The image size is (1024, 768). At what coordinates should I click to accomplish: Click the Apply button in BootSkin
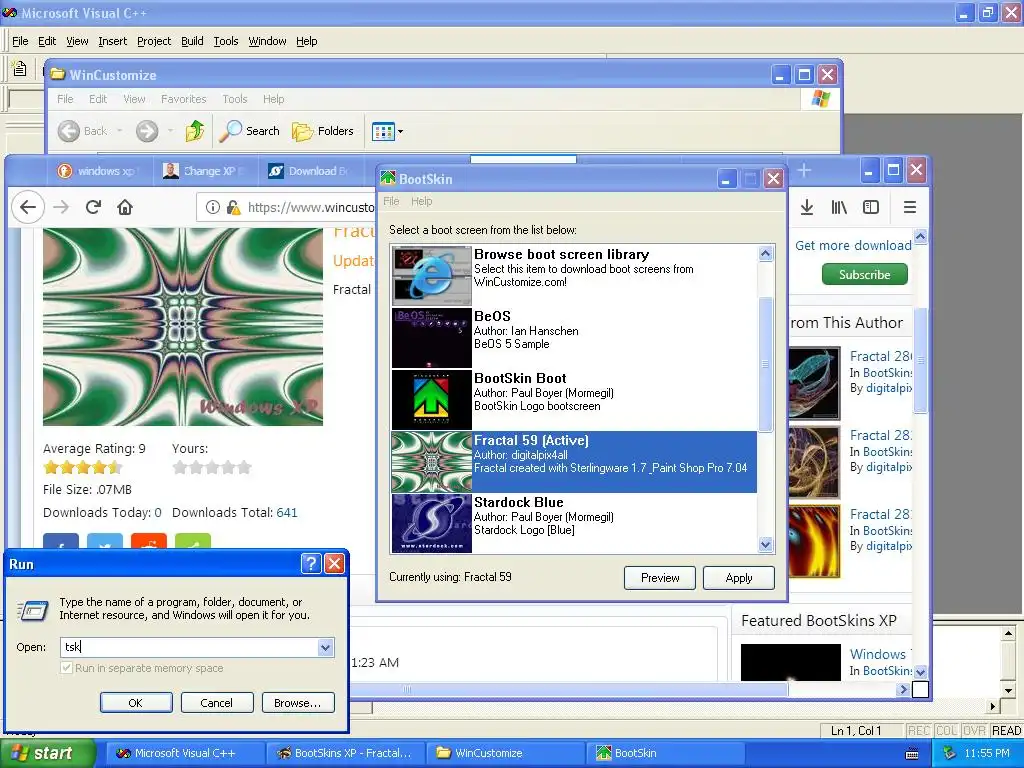click(739, 578)
